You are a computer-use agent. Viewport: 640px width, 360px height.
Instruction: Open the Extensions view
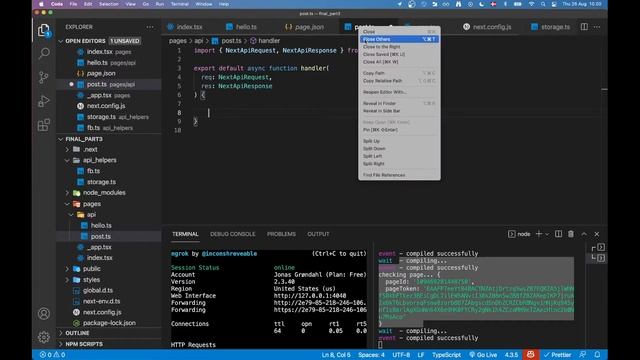(x=44, y=125)
